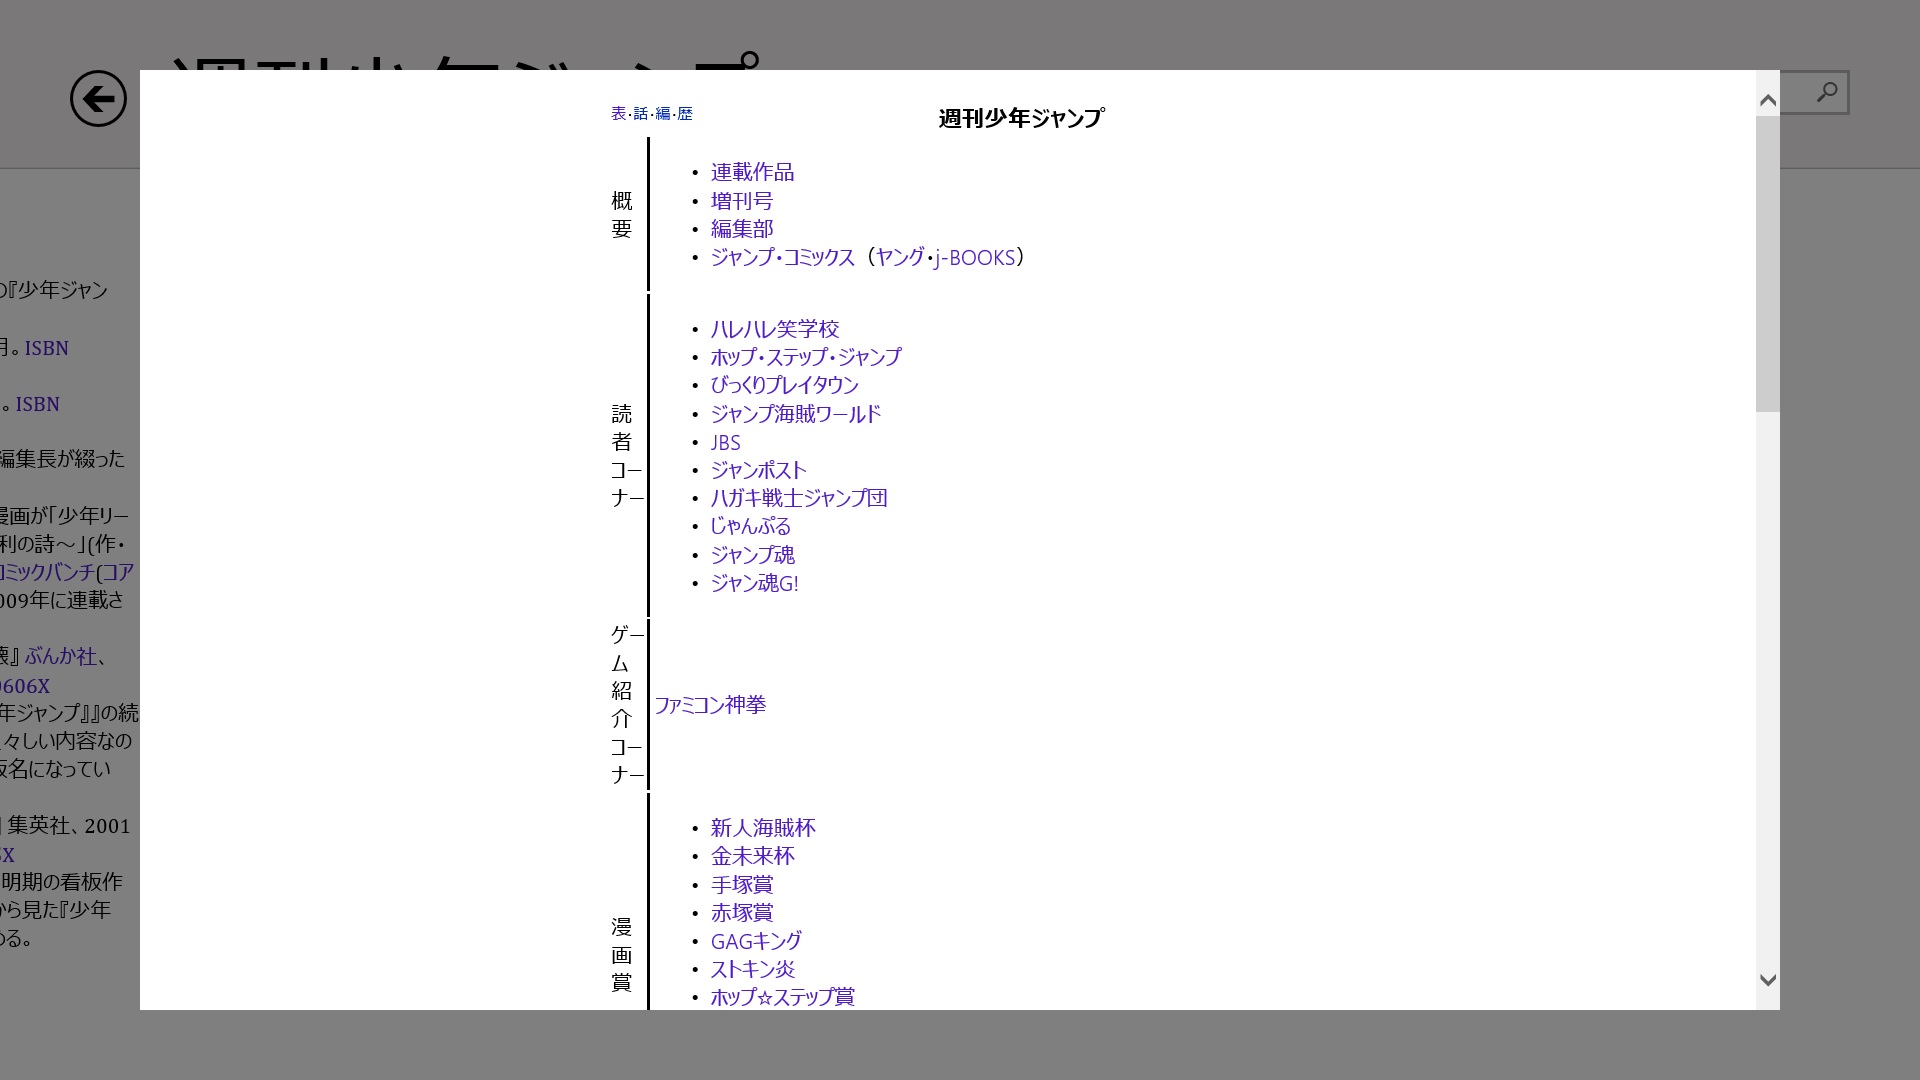1920x1080 pixels.
Task: Click the scrollbar up arrow
Action: [x=1768, y=100]
